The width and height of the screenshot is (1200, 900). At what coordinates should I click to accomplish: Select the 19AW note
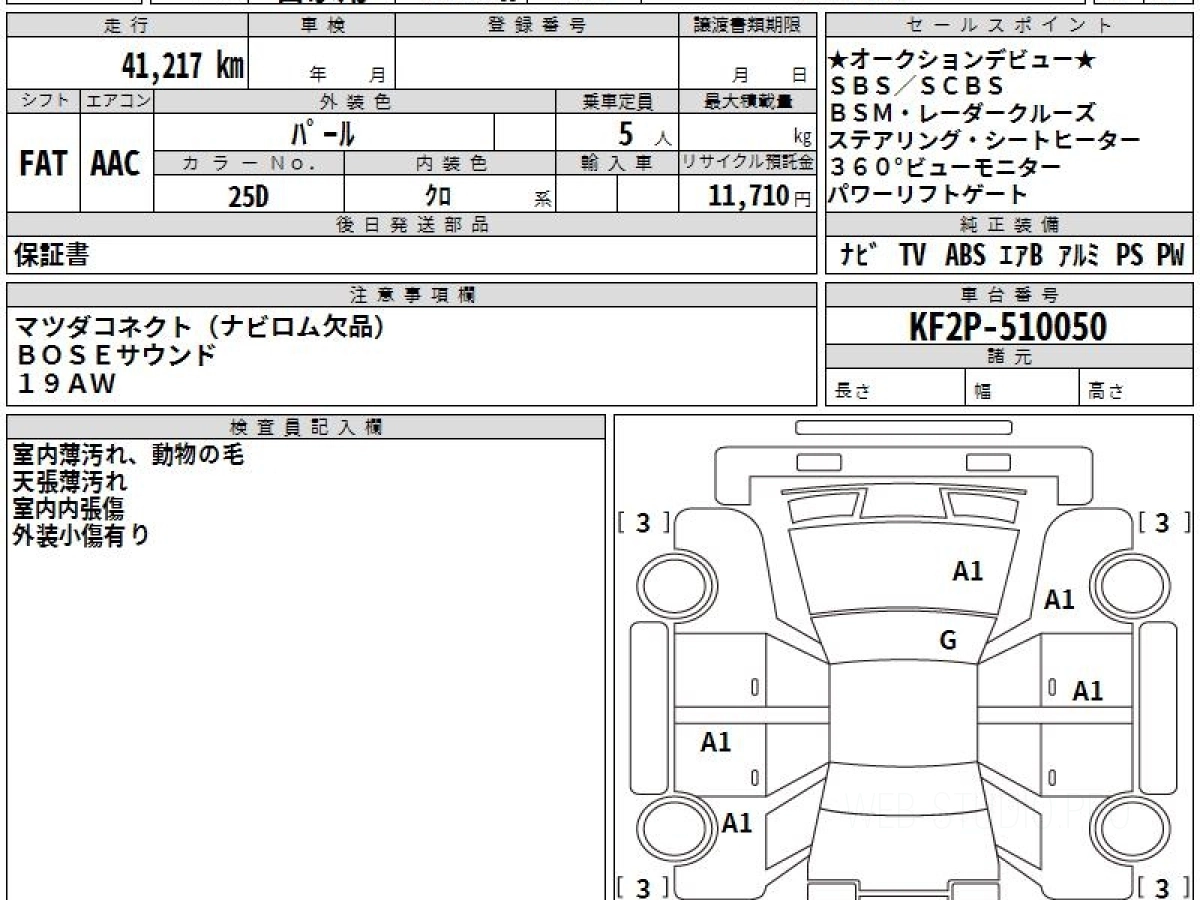pos(65,383)
